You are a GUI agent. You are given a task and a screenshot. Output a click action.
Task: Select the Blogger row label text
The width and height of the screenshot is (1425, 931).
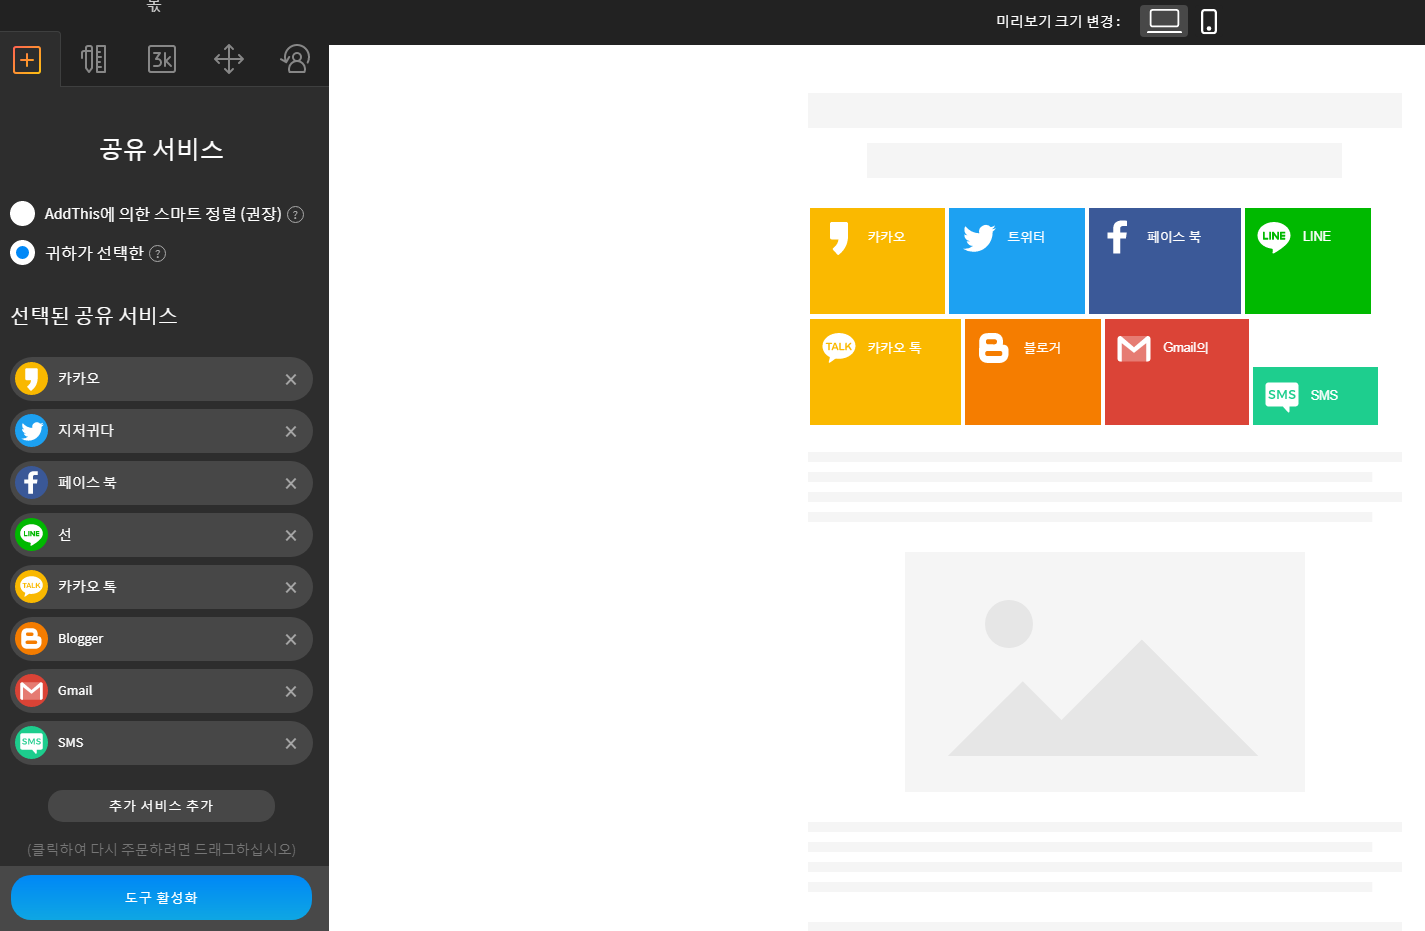[x=81, y=639]
